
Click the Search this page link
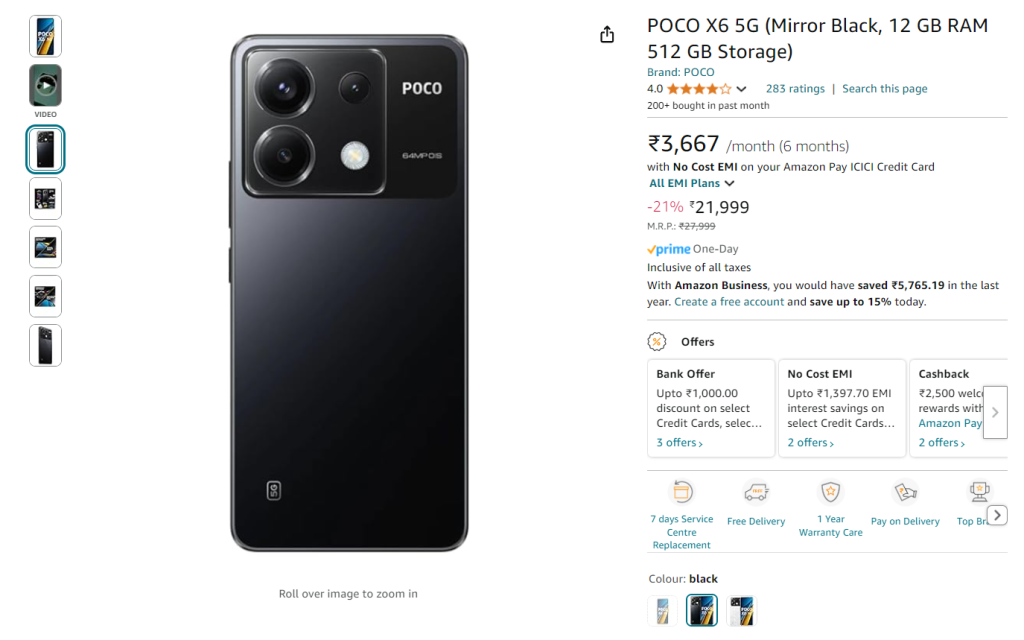point(884,88)
